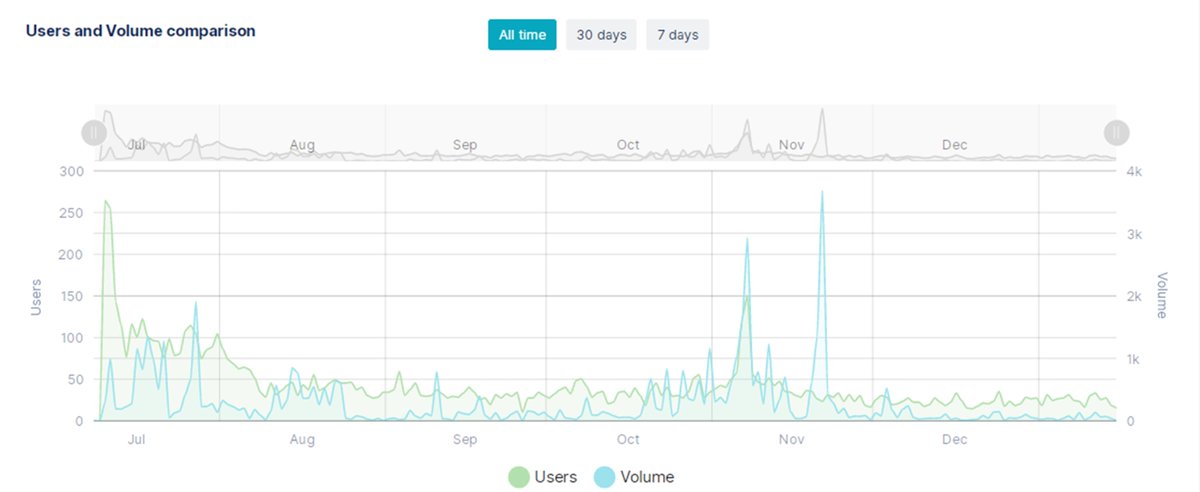Click the tallest Volume peak in November
The image size is (1200, 492).
click(x=822, y=192)
